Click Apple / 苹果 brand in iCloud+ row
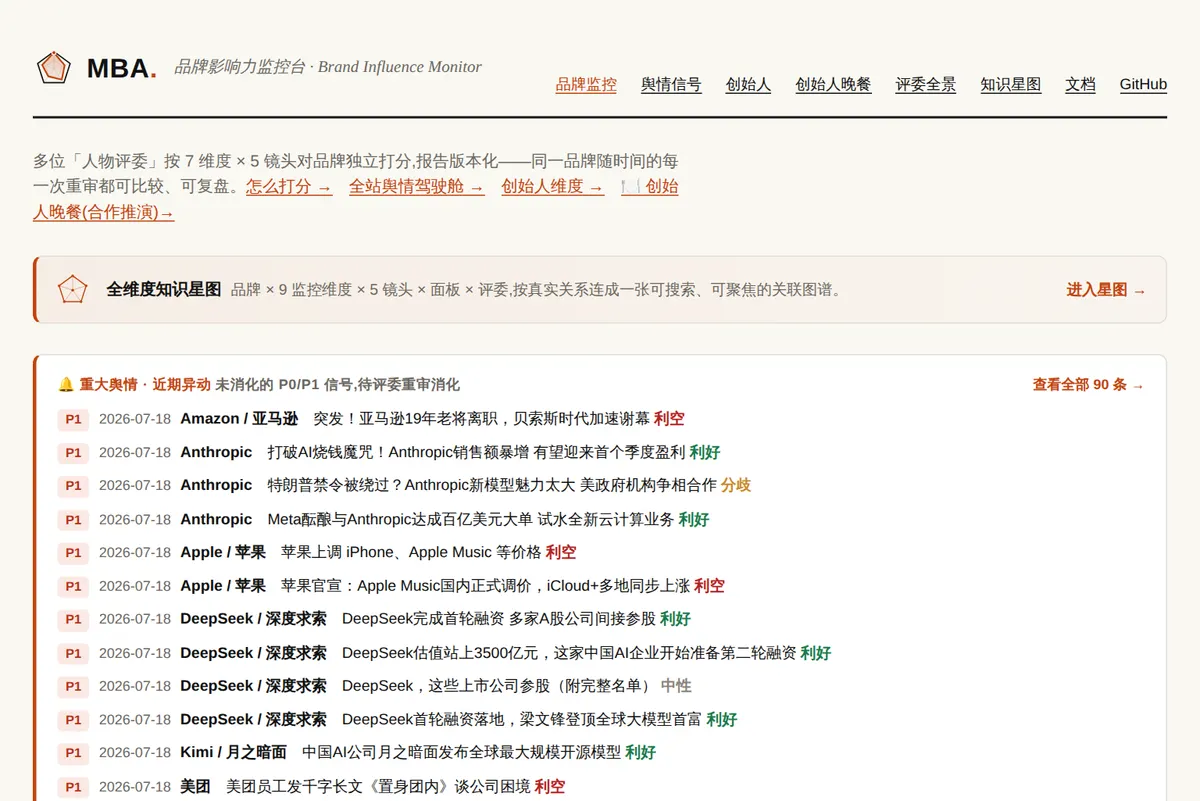Image resolution: width=1200 pixels, height=801 pixels. coord(223,586)
